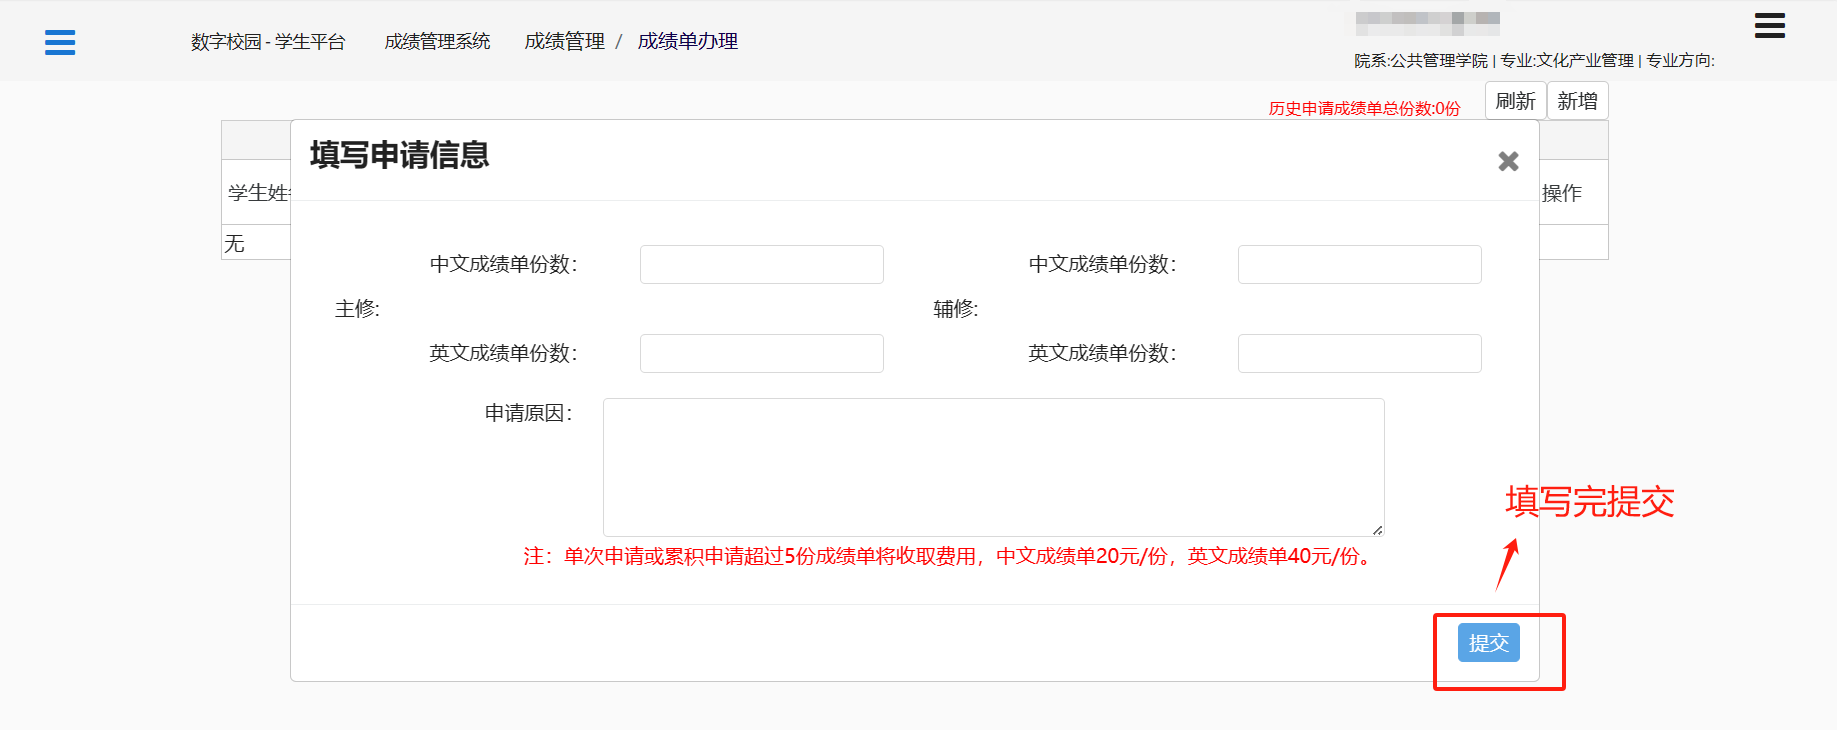This screenshot has width=1837, height=730.
Task: Open the blue hamburger sidebar menu
Action: pos(60,42)
